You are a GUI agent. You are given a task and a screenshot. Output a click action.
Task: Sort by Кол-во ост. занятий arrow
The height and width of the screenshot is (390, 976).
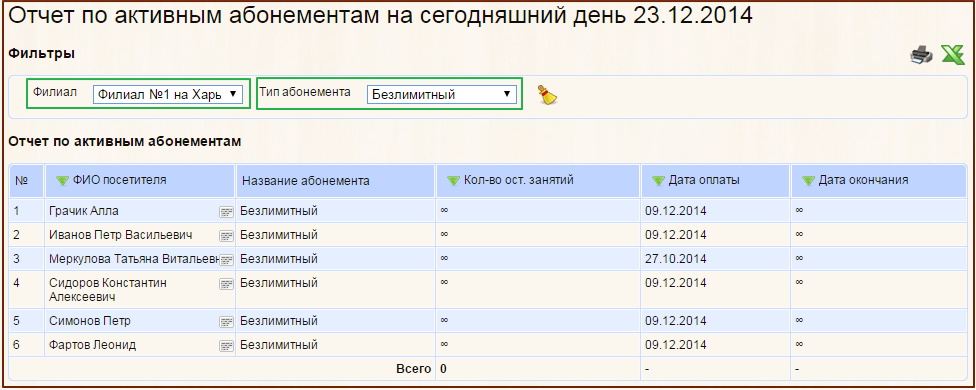454,181
